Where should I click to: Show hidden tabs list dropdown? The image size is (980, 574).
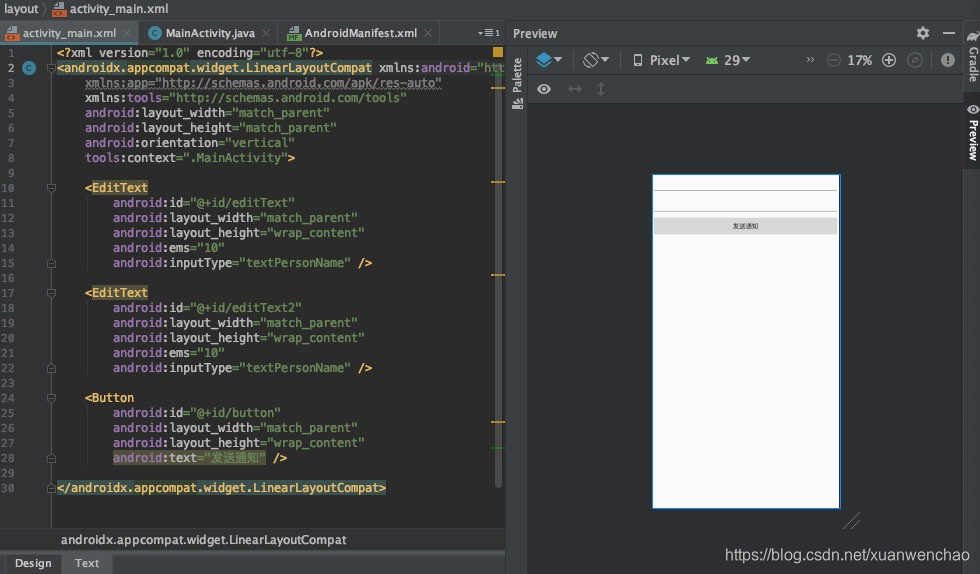pos(489,33)
